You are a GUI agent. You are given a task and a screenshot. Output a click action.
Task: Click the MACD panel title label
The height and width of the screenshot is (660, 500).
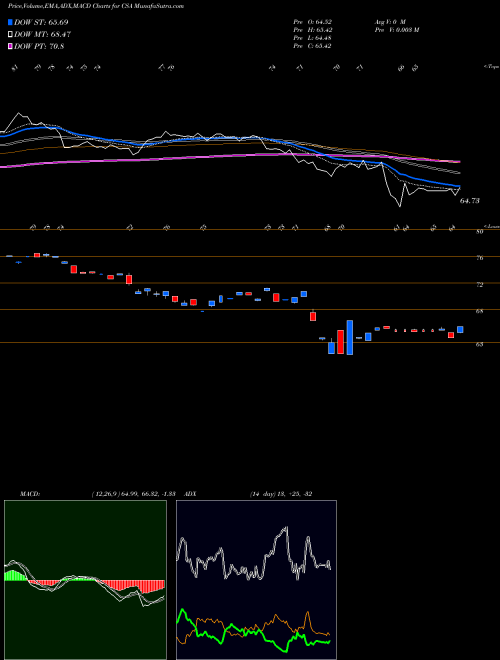click(29, 493)
